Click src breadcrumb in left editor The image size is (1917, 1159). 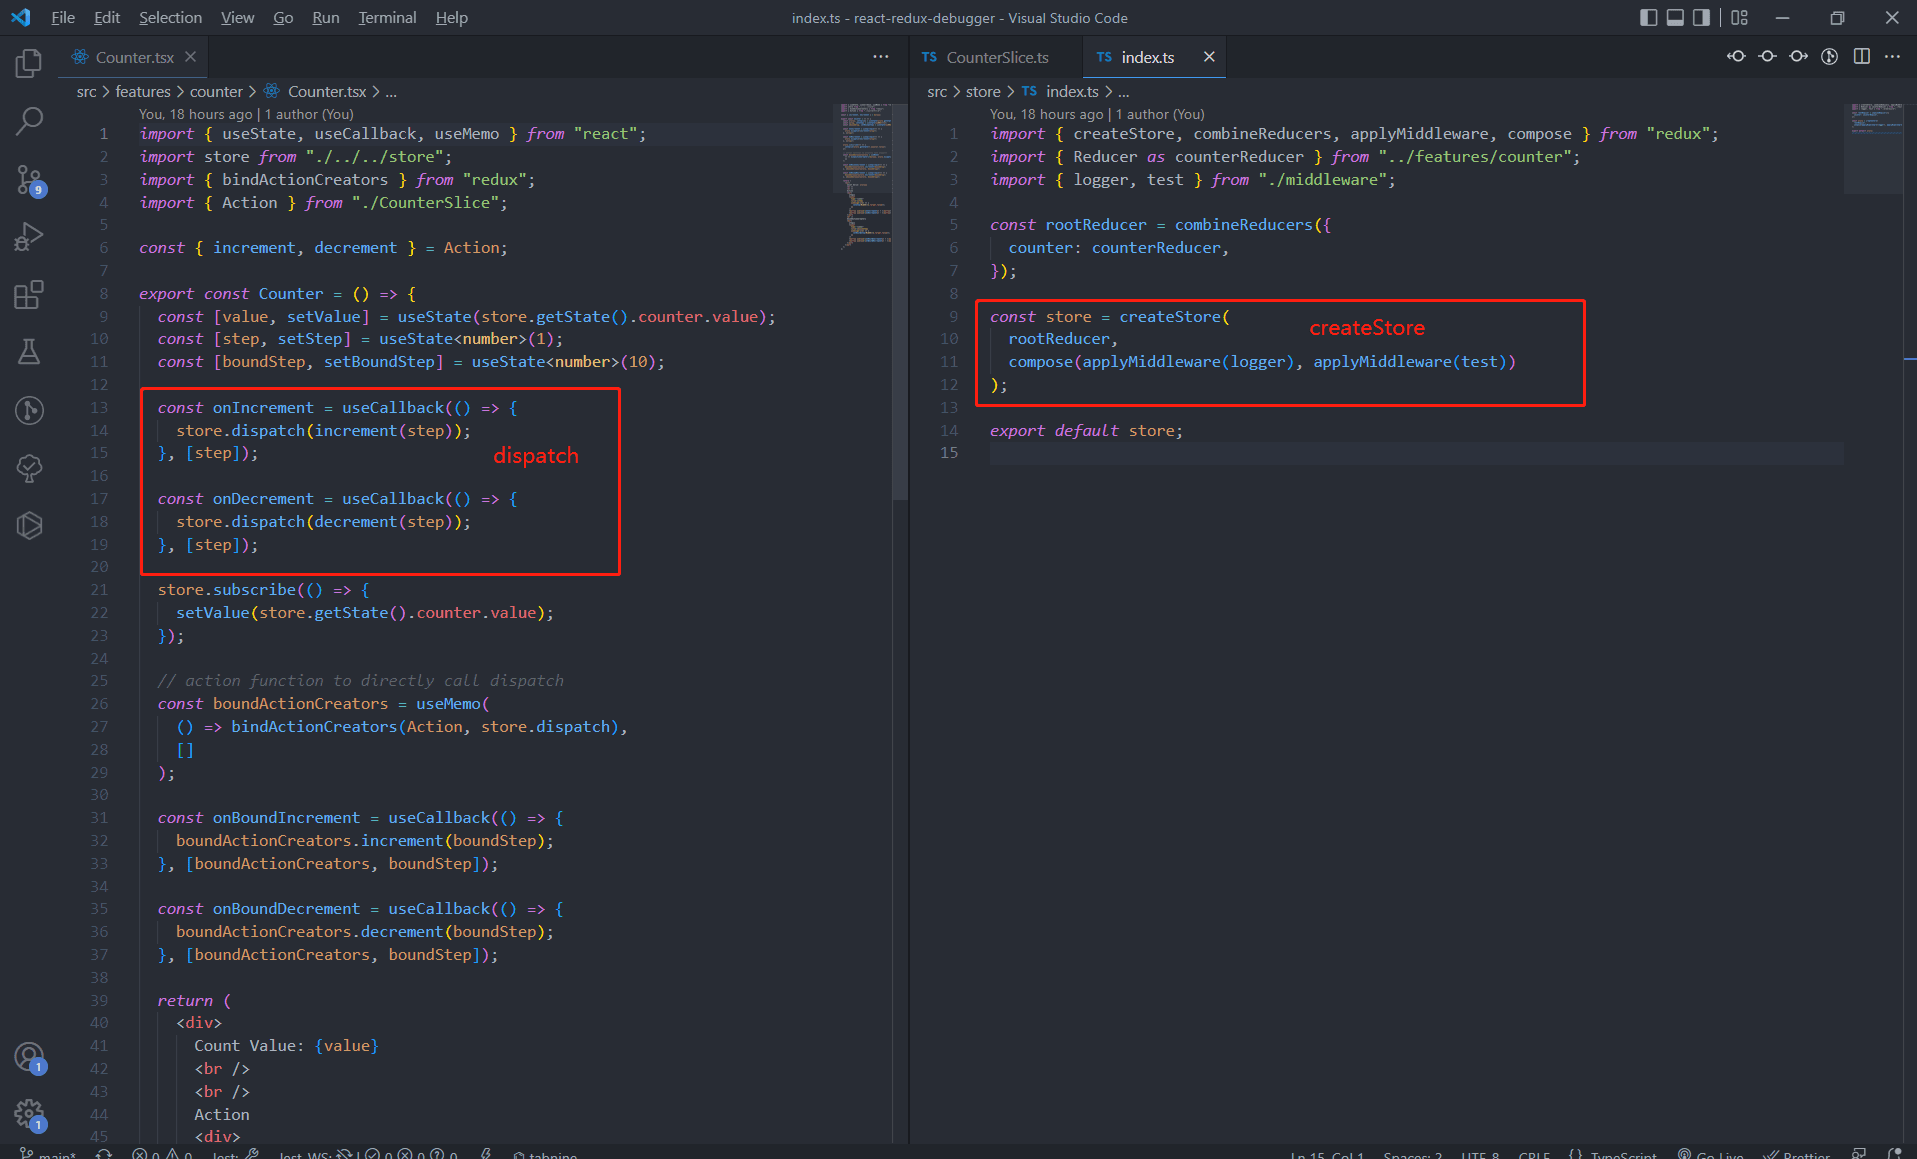(87, 91)
